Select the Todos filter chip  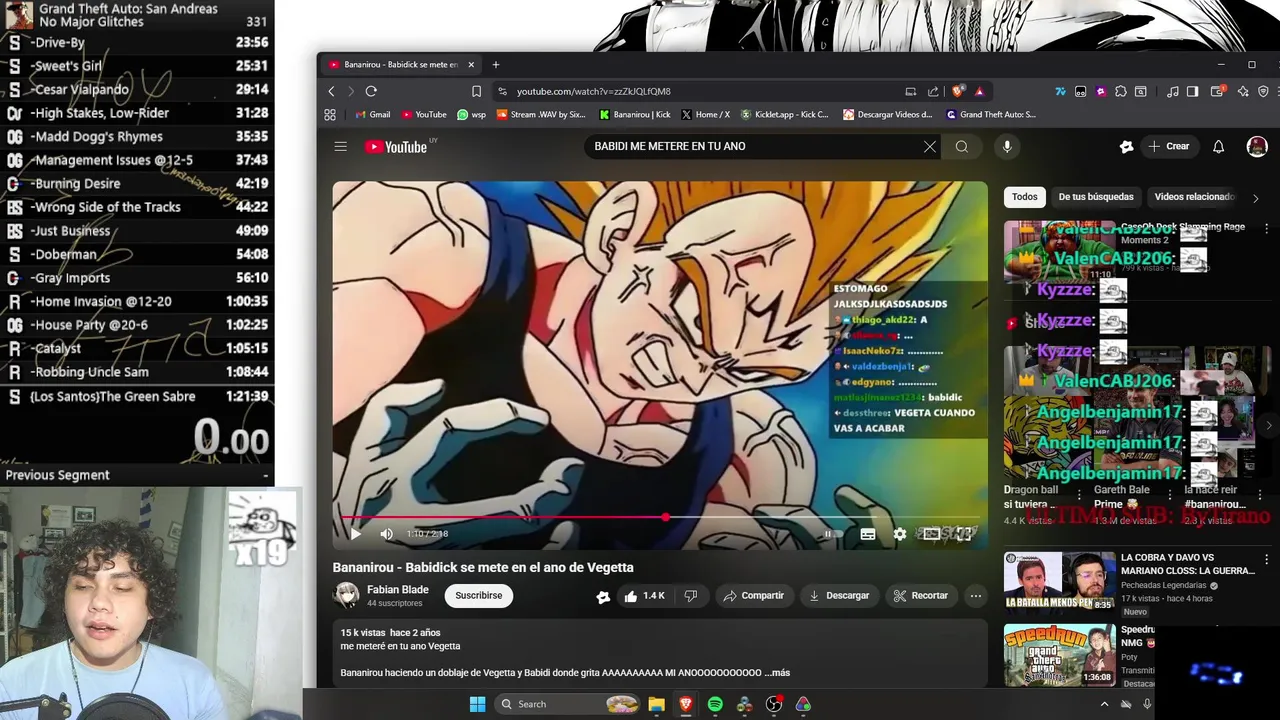1024,197
